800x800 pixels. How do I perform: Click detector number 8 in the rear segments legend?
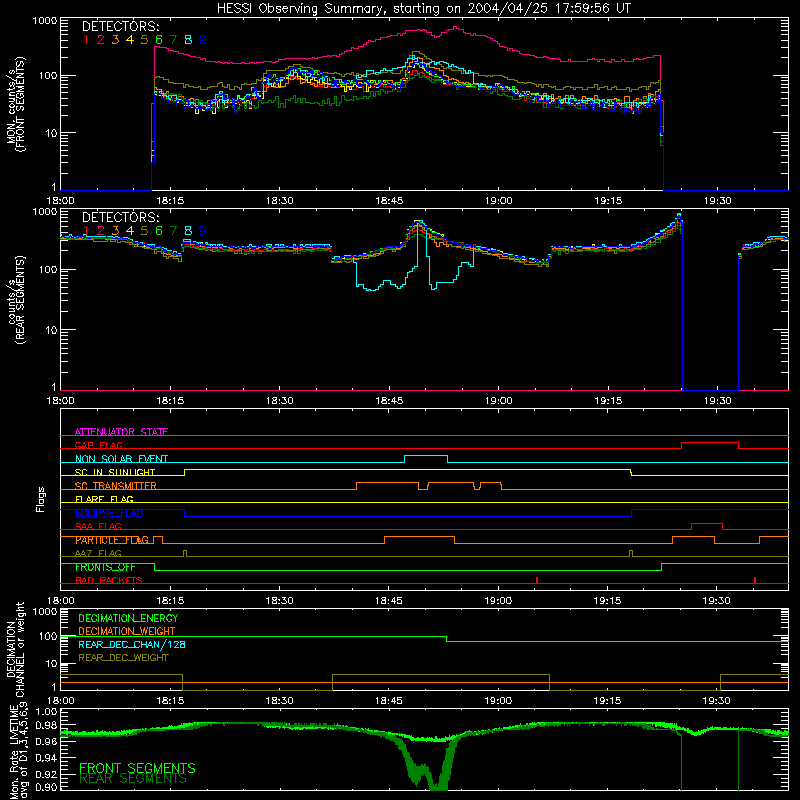pos(188,231)
